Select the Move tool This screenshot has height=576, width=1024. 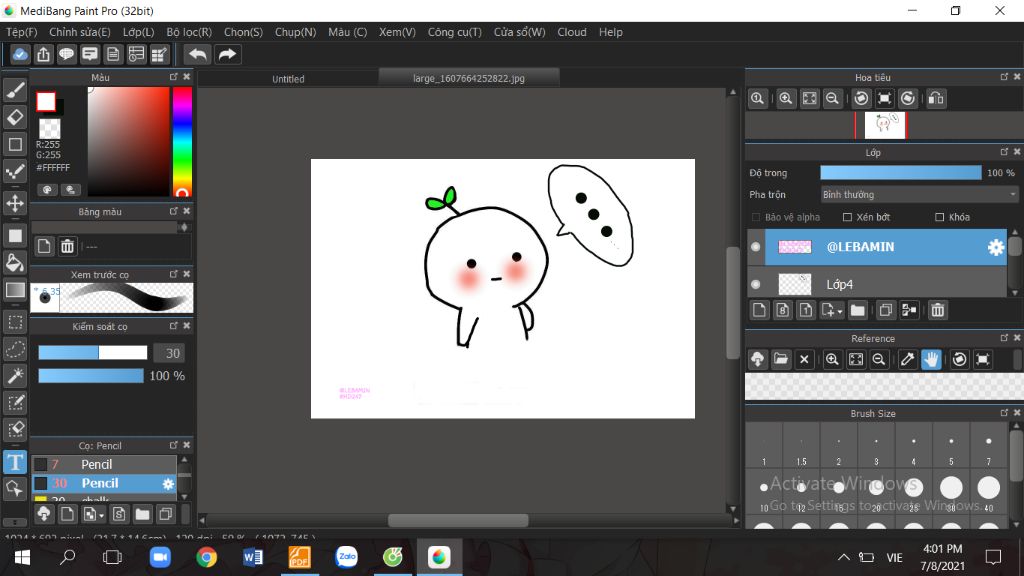pos(15,203)
